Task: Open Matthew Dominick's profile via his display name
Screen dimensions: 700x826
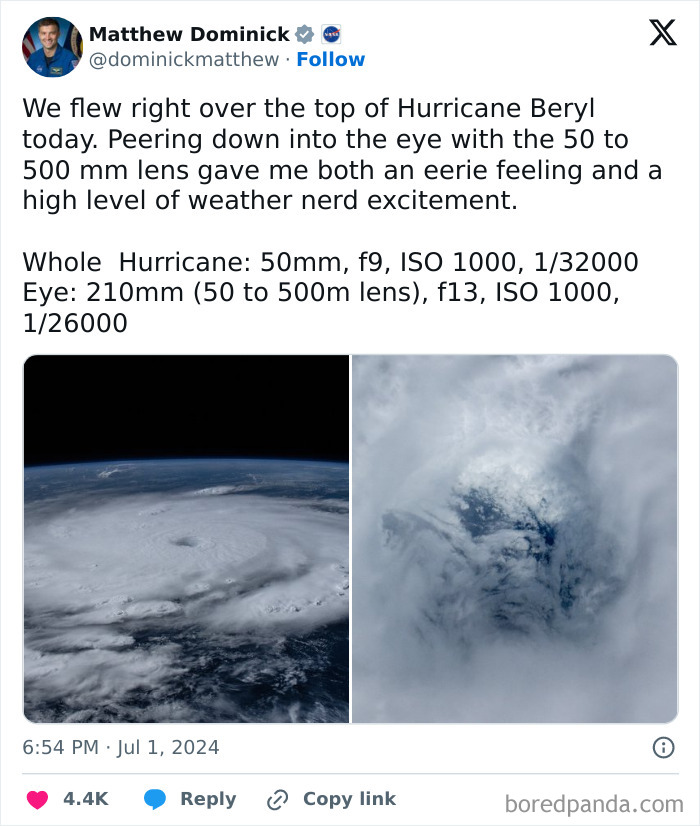Action: tap(190, 33)
